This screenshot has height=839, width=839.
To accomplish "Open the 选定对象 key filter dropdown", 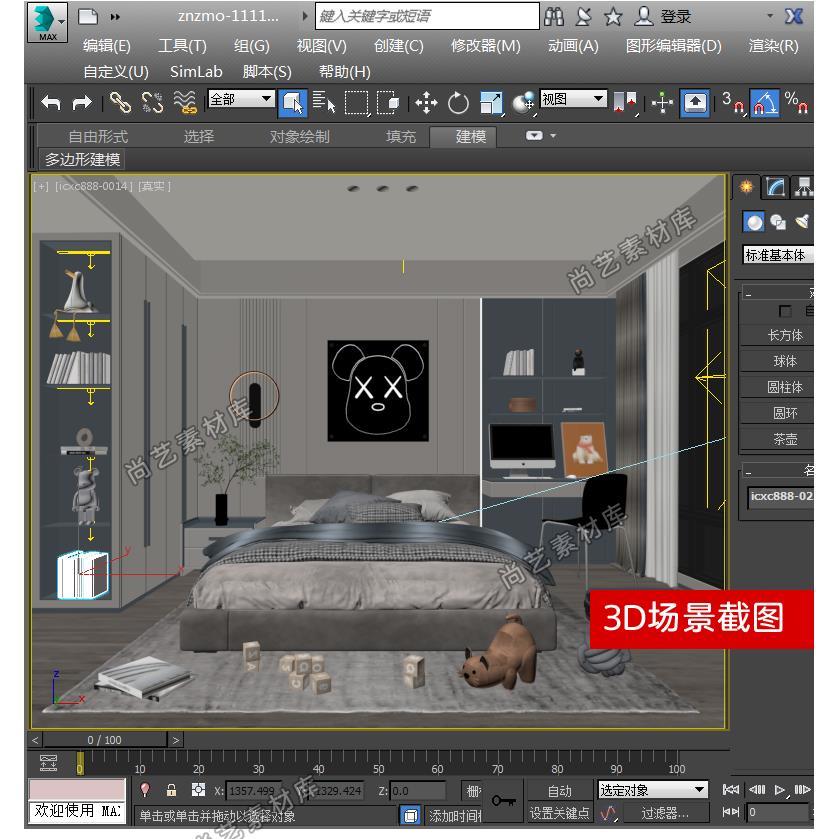I will (653, 790).
